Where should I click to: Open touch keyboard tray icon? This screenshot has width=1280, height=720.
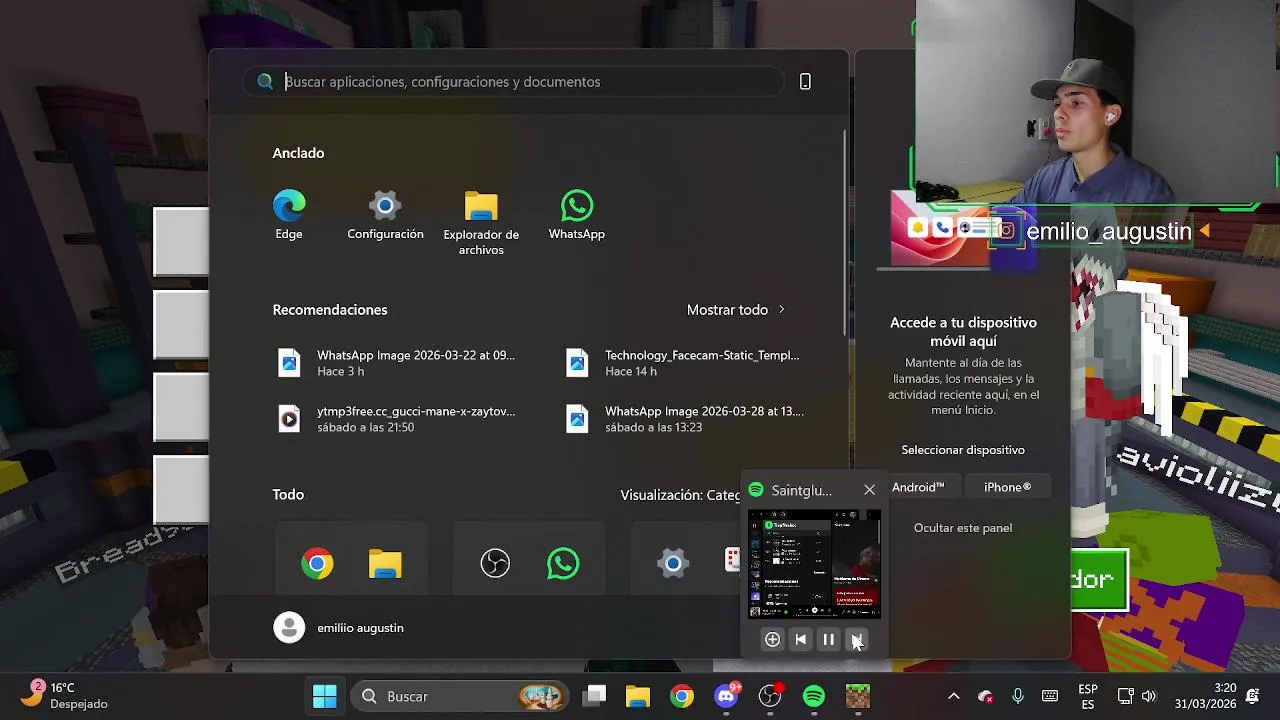click(1050, 696)
